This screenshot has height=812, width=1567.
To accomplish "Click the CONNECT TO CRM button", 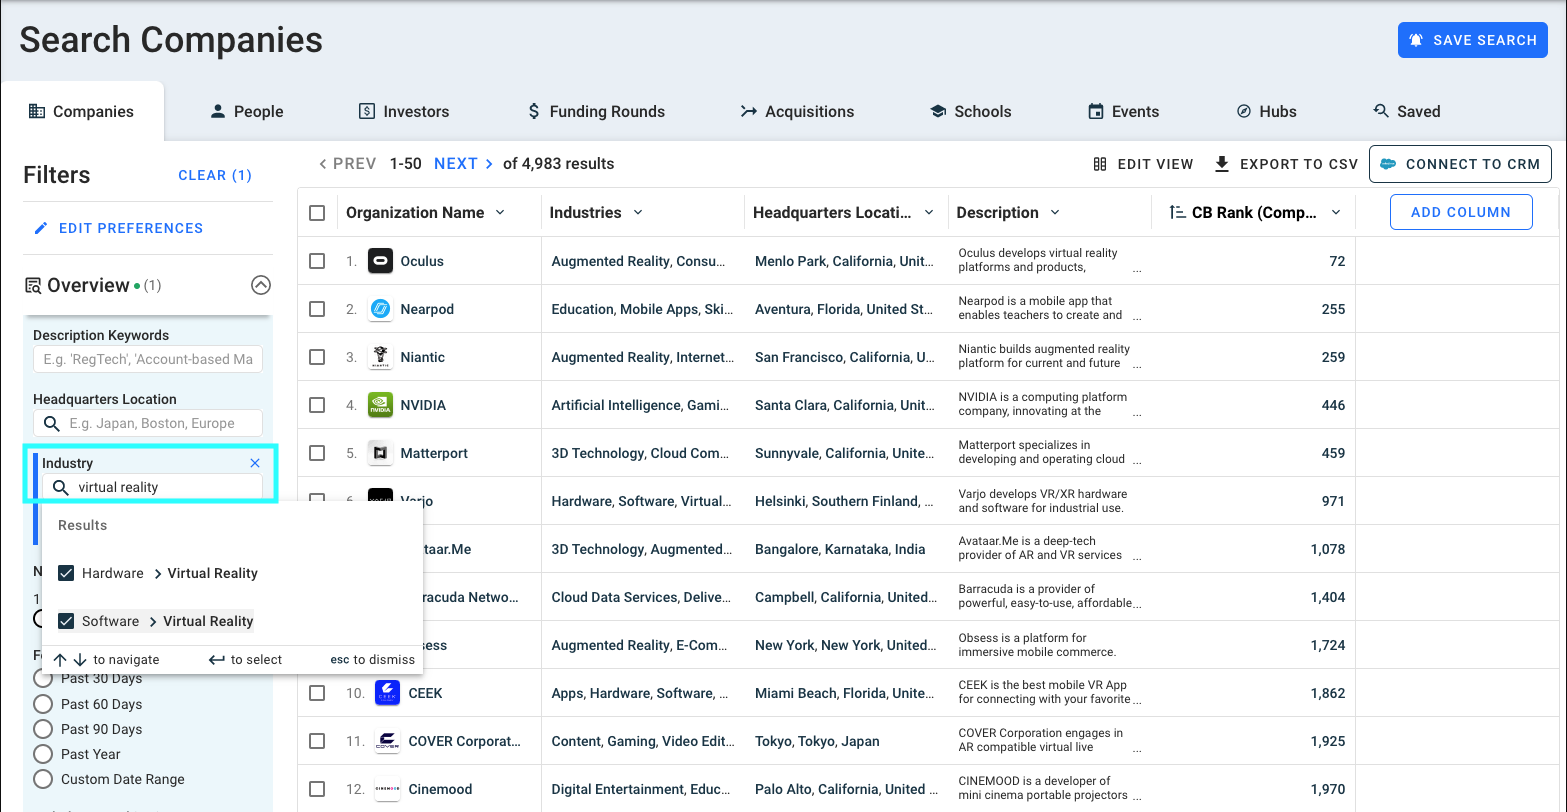I will click(1460, 164).
